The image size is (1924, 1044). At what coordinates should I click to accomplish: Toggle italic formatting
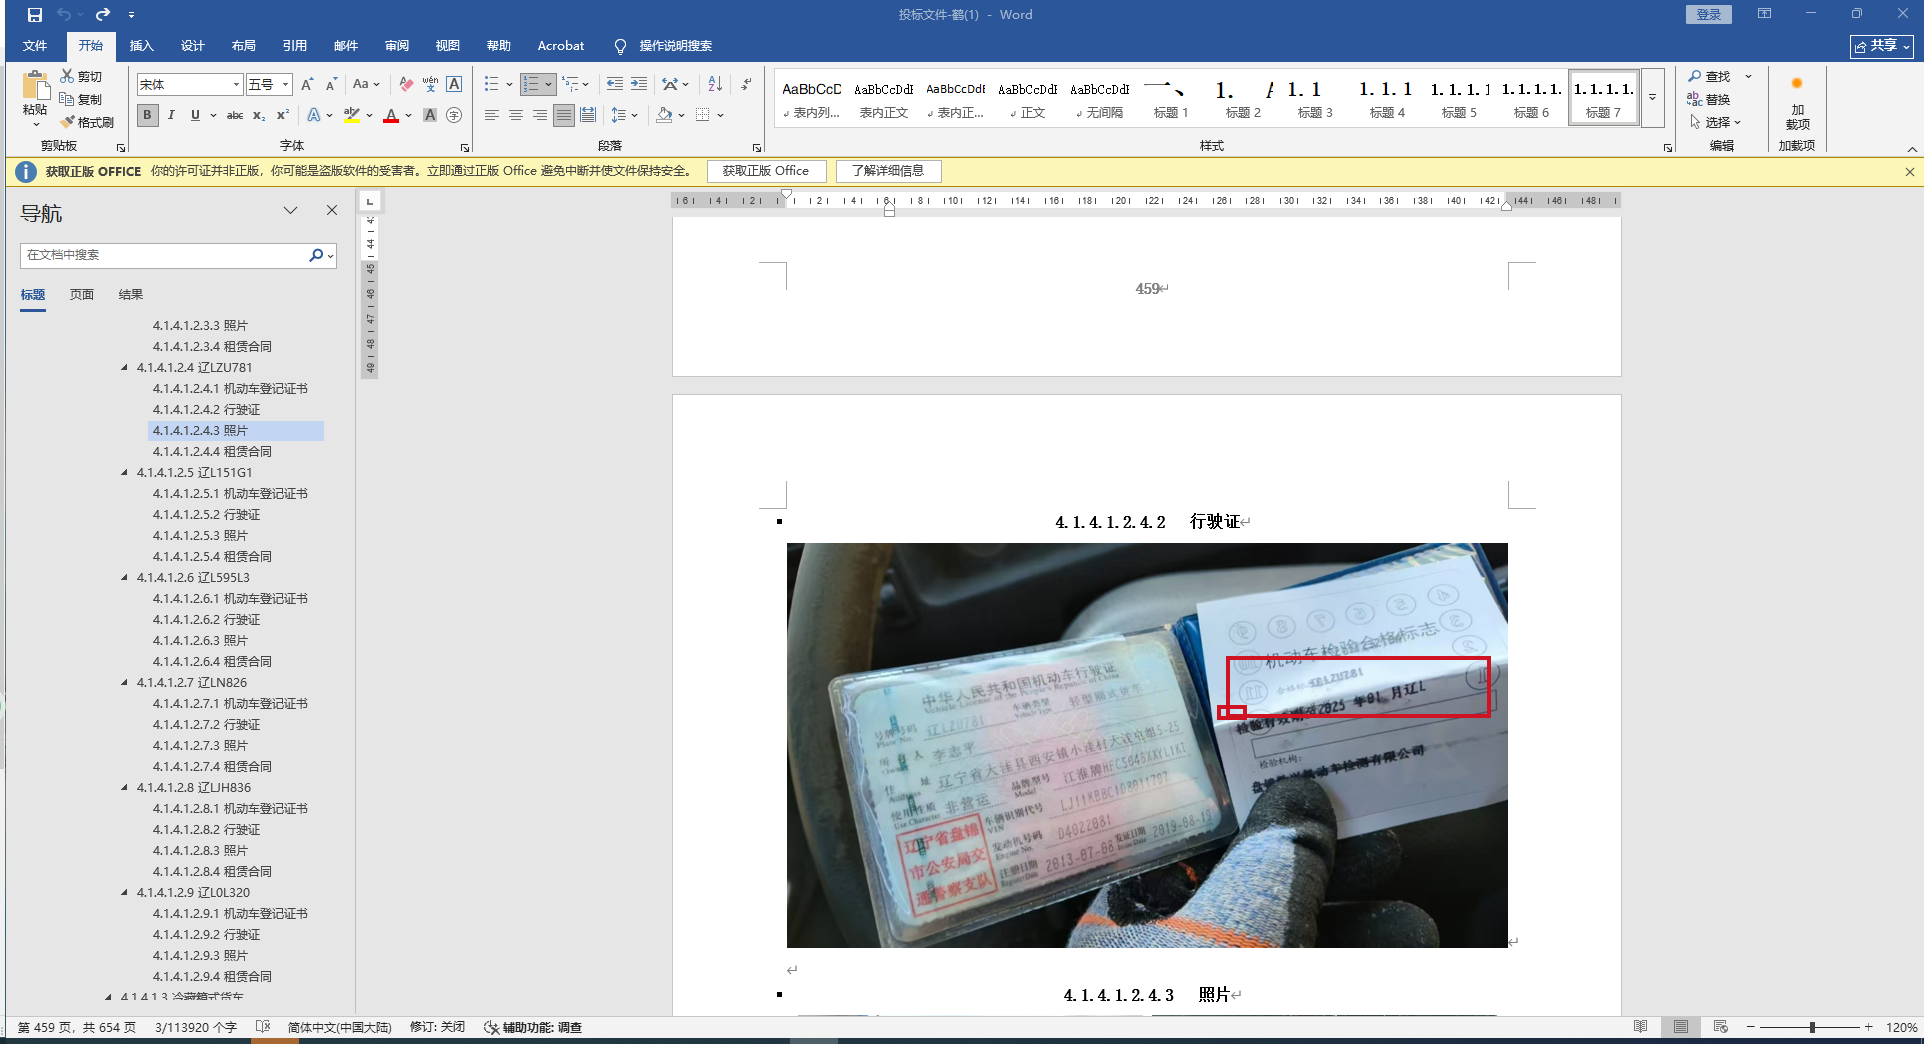tap(171, 115)
